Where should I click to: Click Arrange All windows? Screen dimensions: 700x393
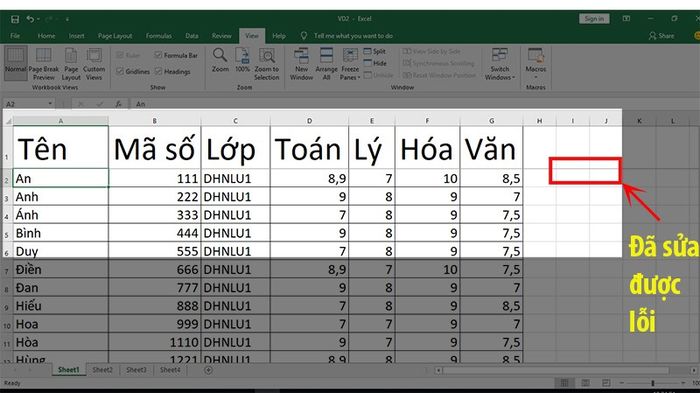[x=326, y=64]
